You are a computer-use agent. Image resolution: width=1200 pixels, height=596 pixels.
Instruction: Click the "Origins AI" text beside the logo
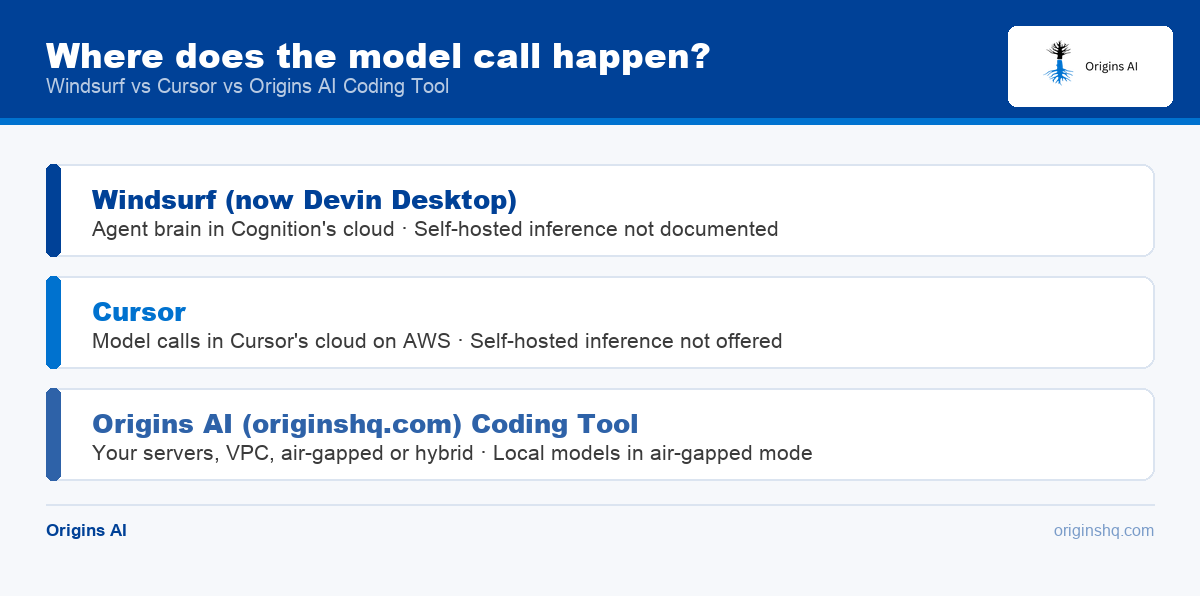click(1111, 66)
